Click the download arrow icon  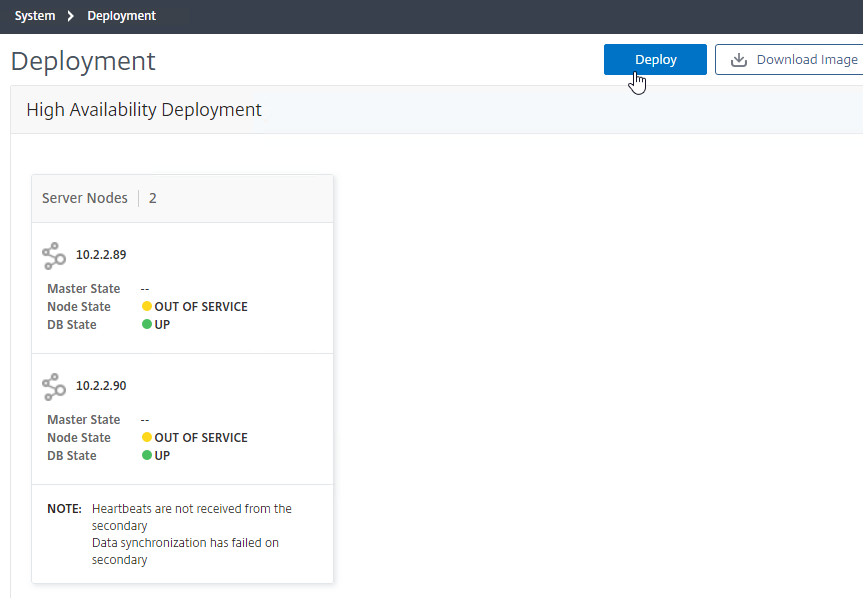[739, 59]
